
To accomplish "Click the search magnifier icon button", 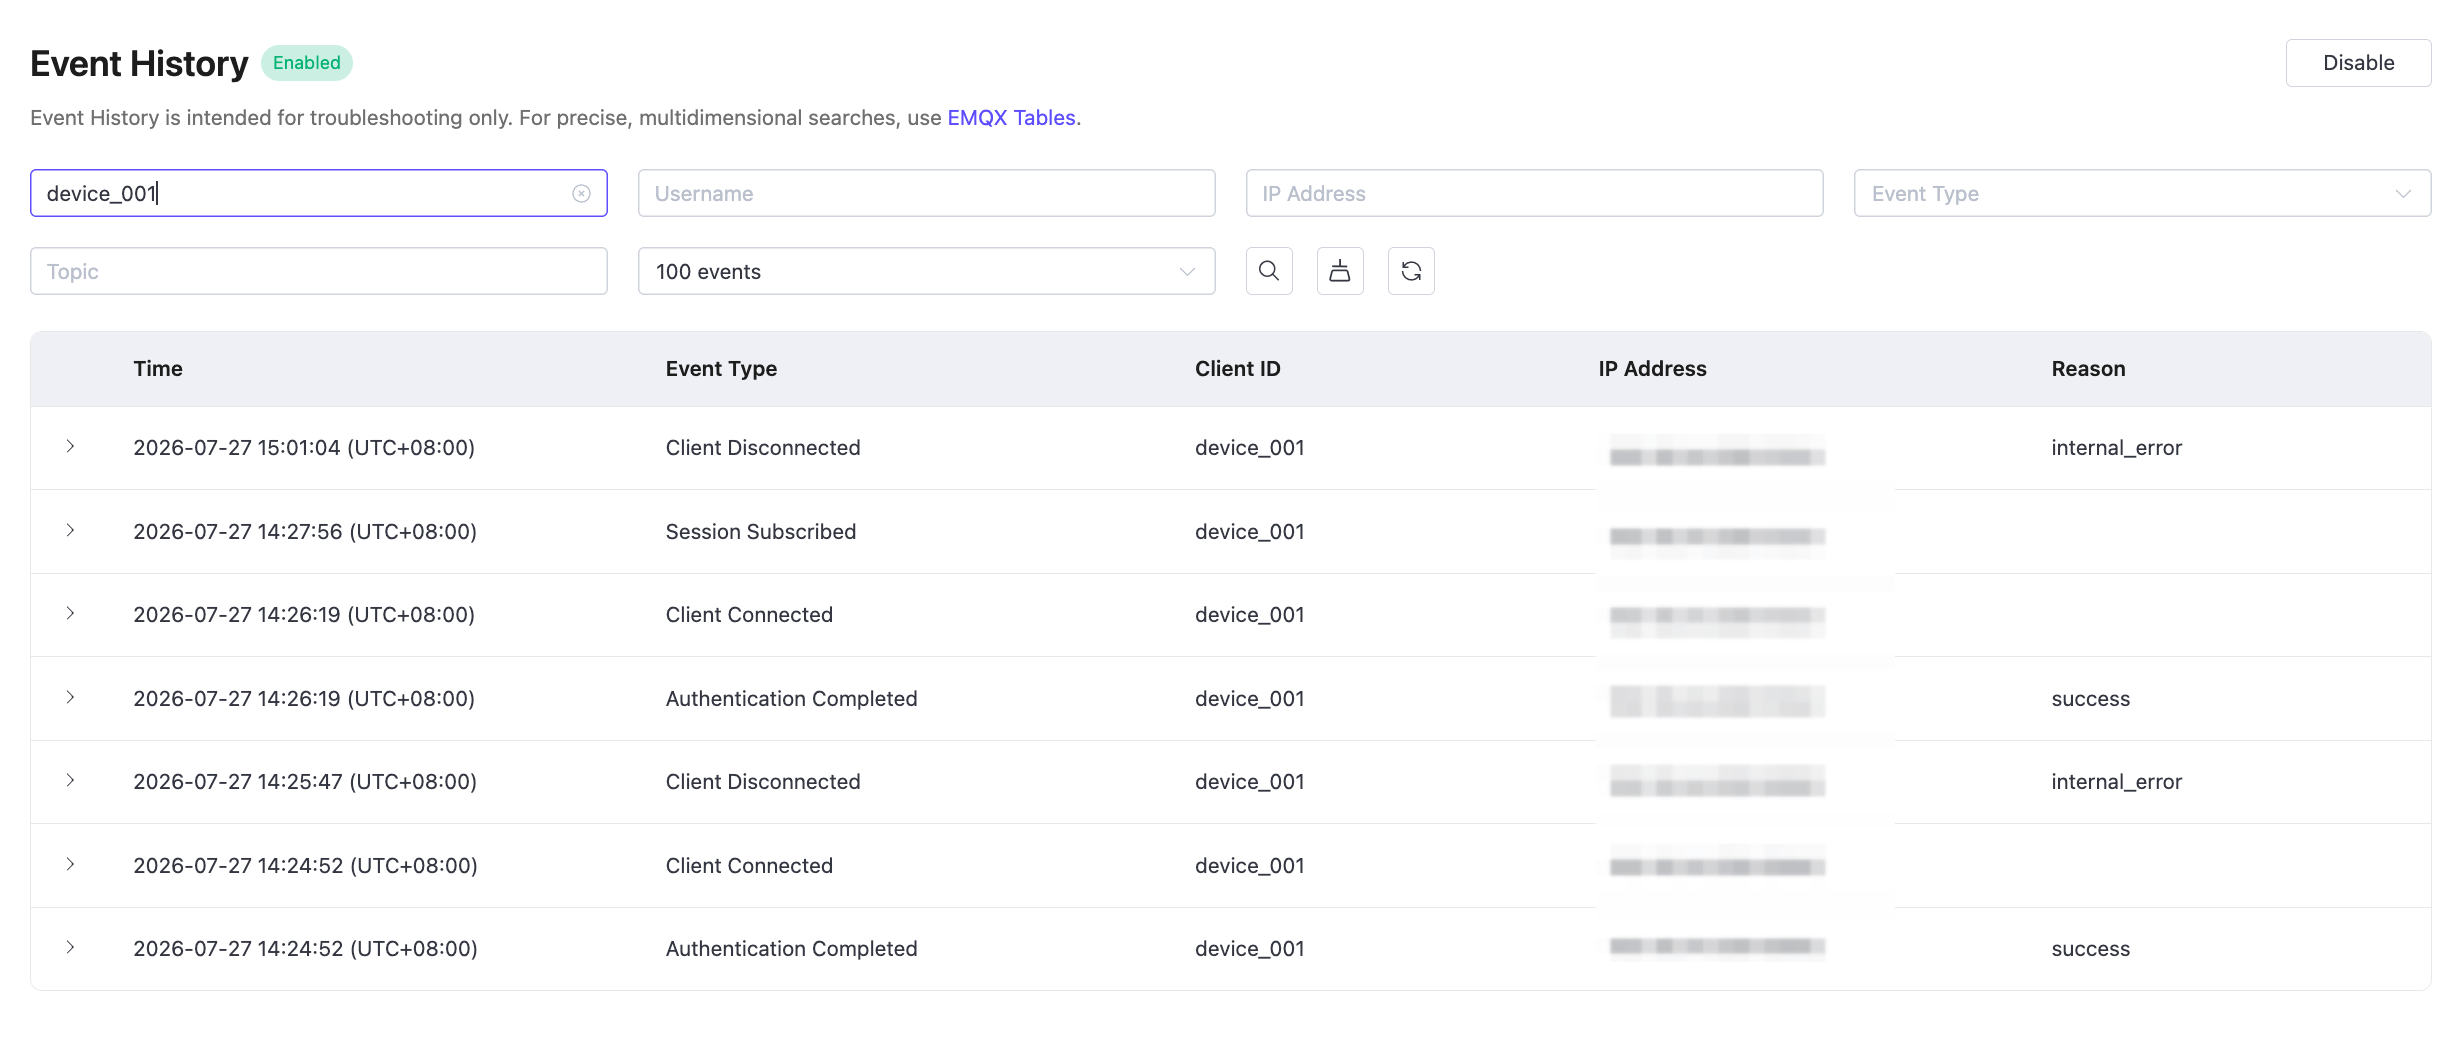I will 1269,271.
